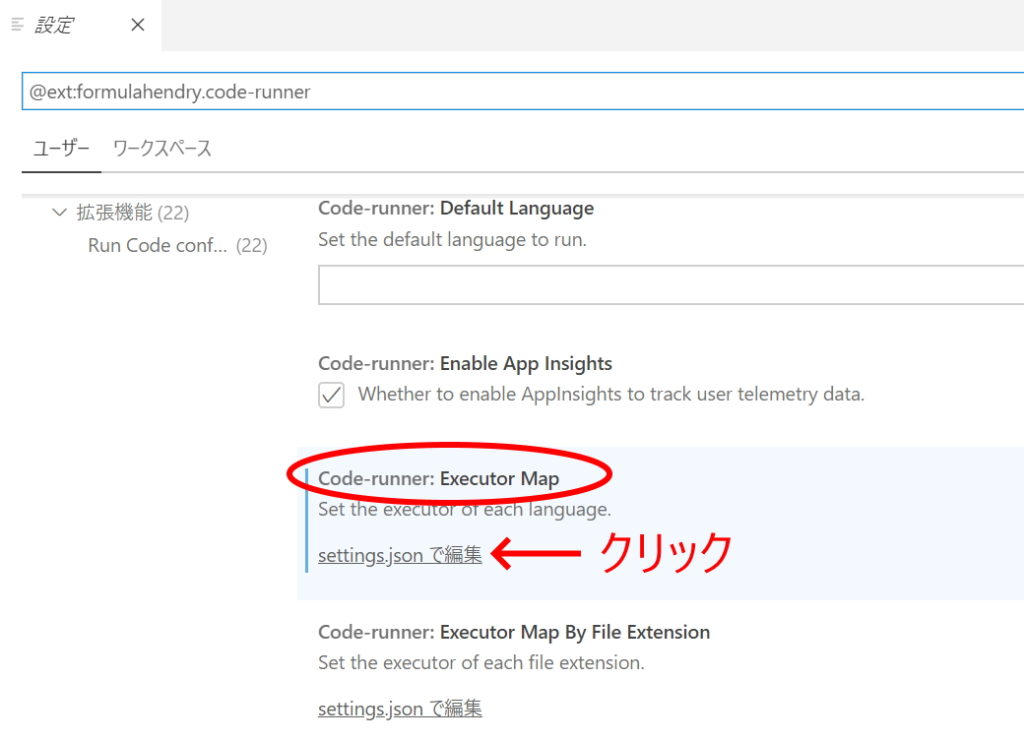Open settings.json link under Executor Map By File Extension
Screen dimensions: 1024x741
(400, 708)
